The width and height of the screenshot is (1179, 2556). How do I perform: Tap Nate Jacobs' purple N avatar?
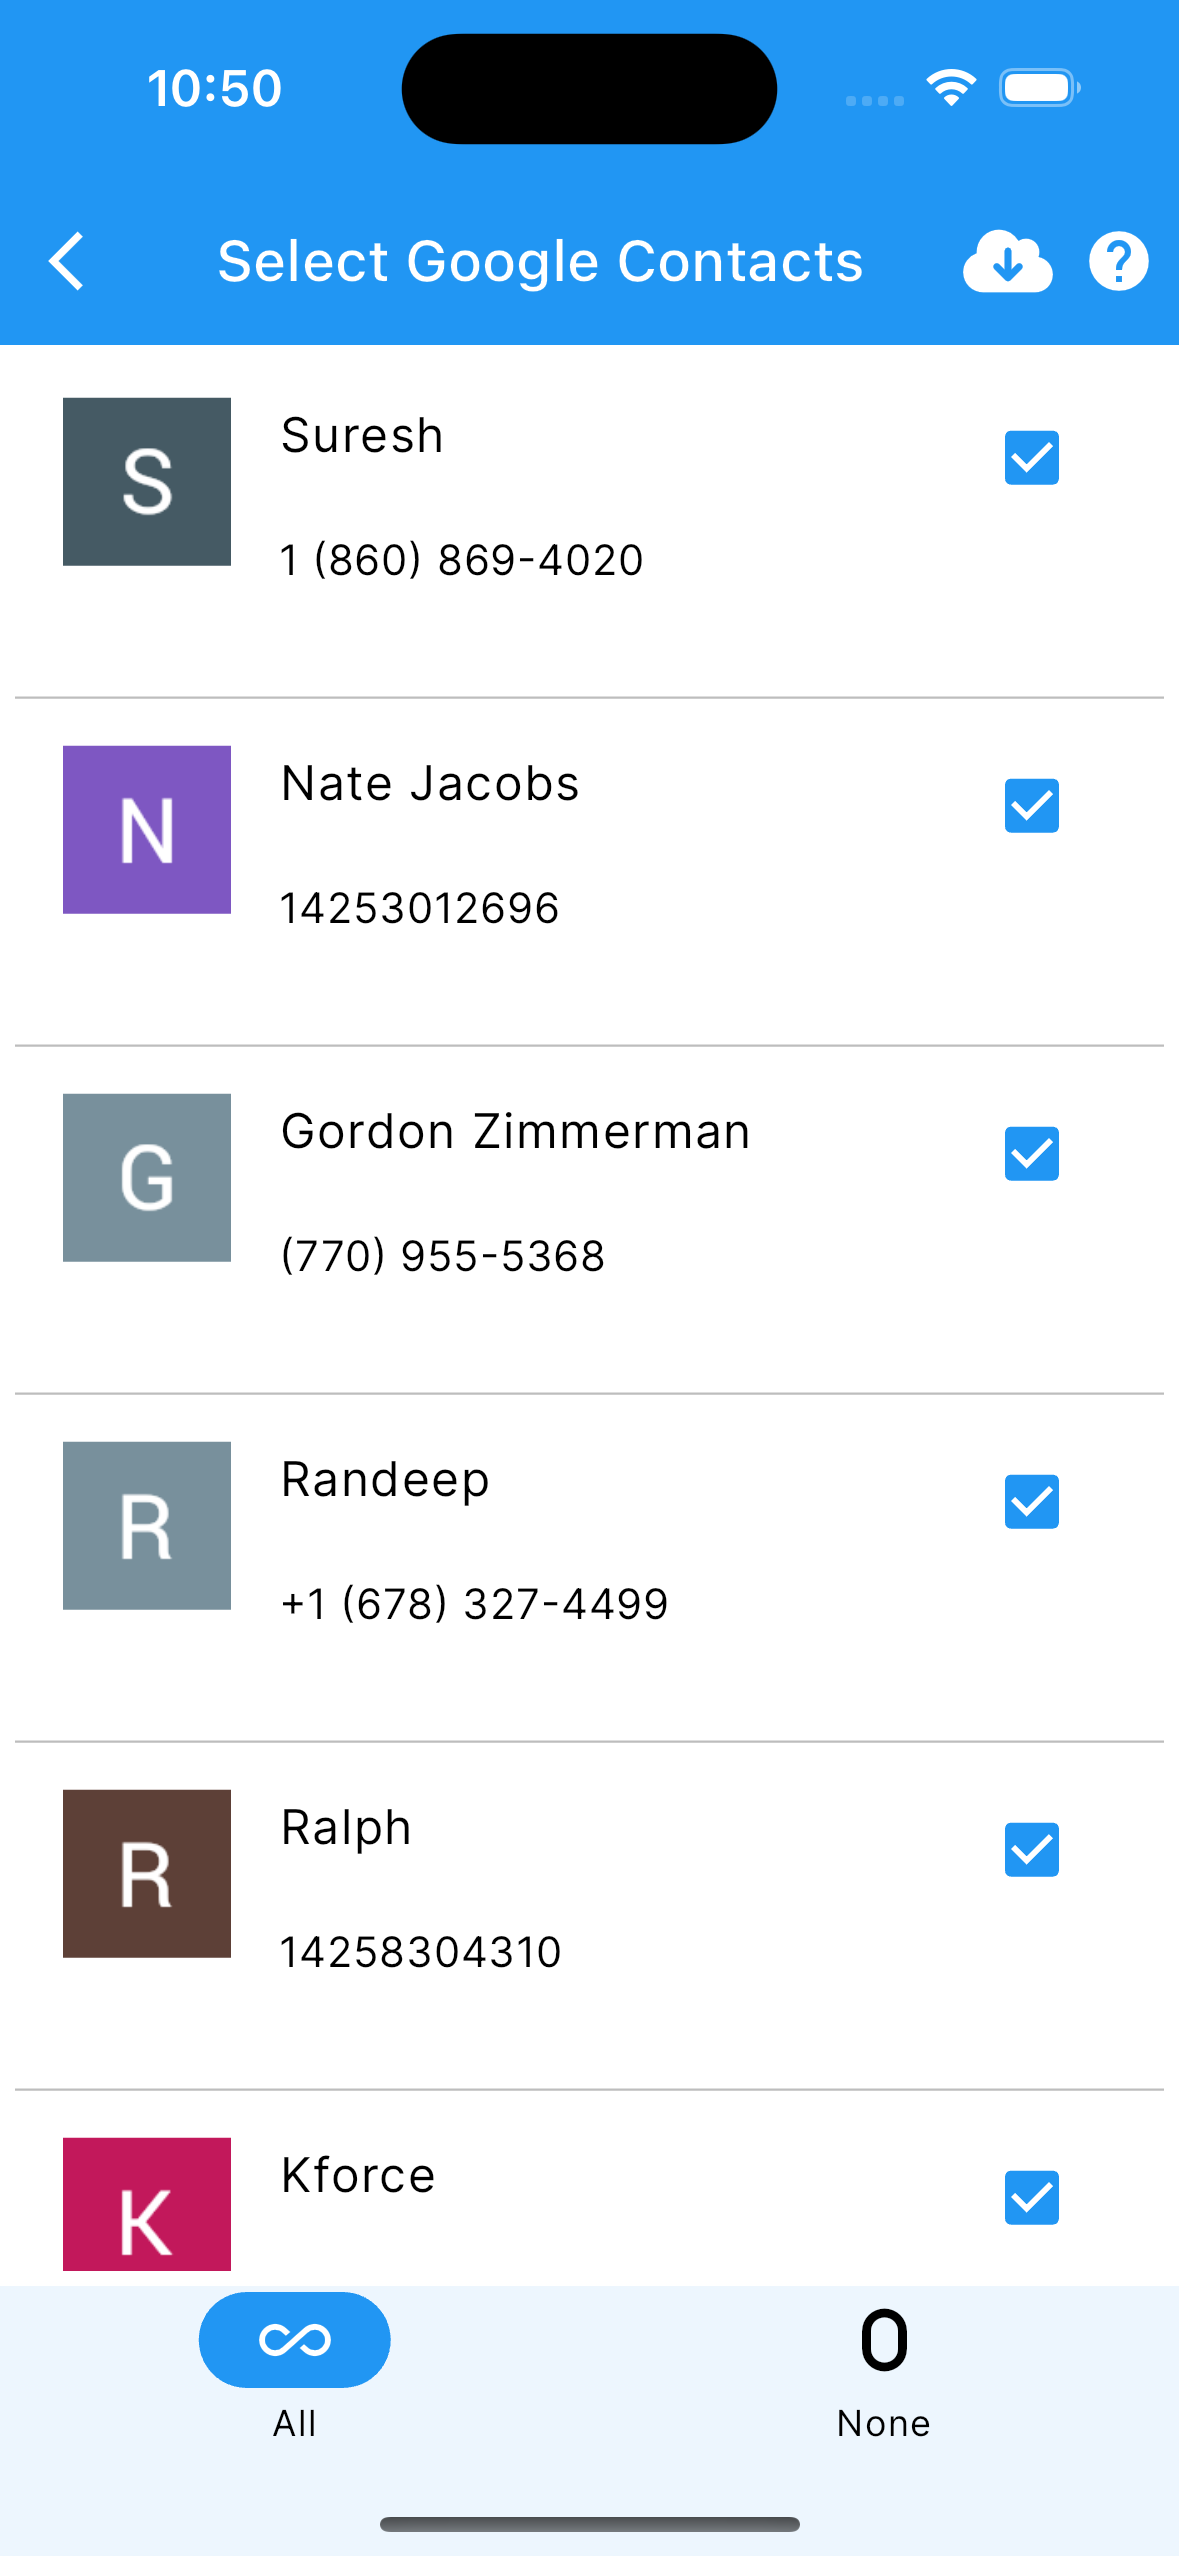(147, 830)
